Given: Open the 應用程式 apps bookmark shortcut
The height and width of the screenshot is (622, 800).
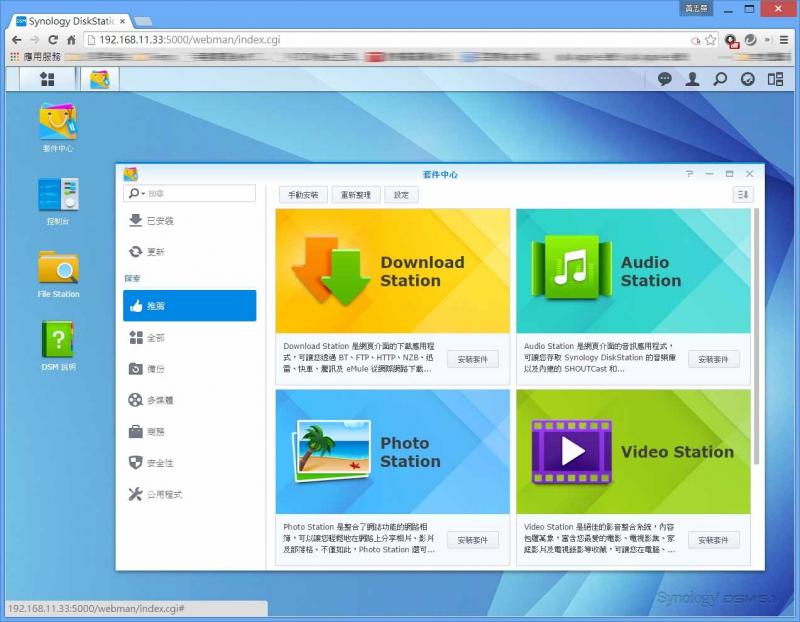Looking at the screenshot, I should [36, 57].
